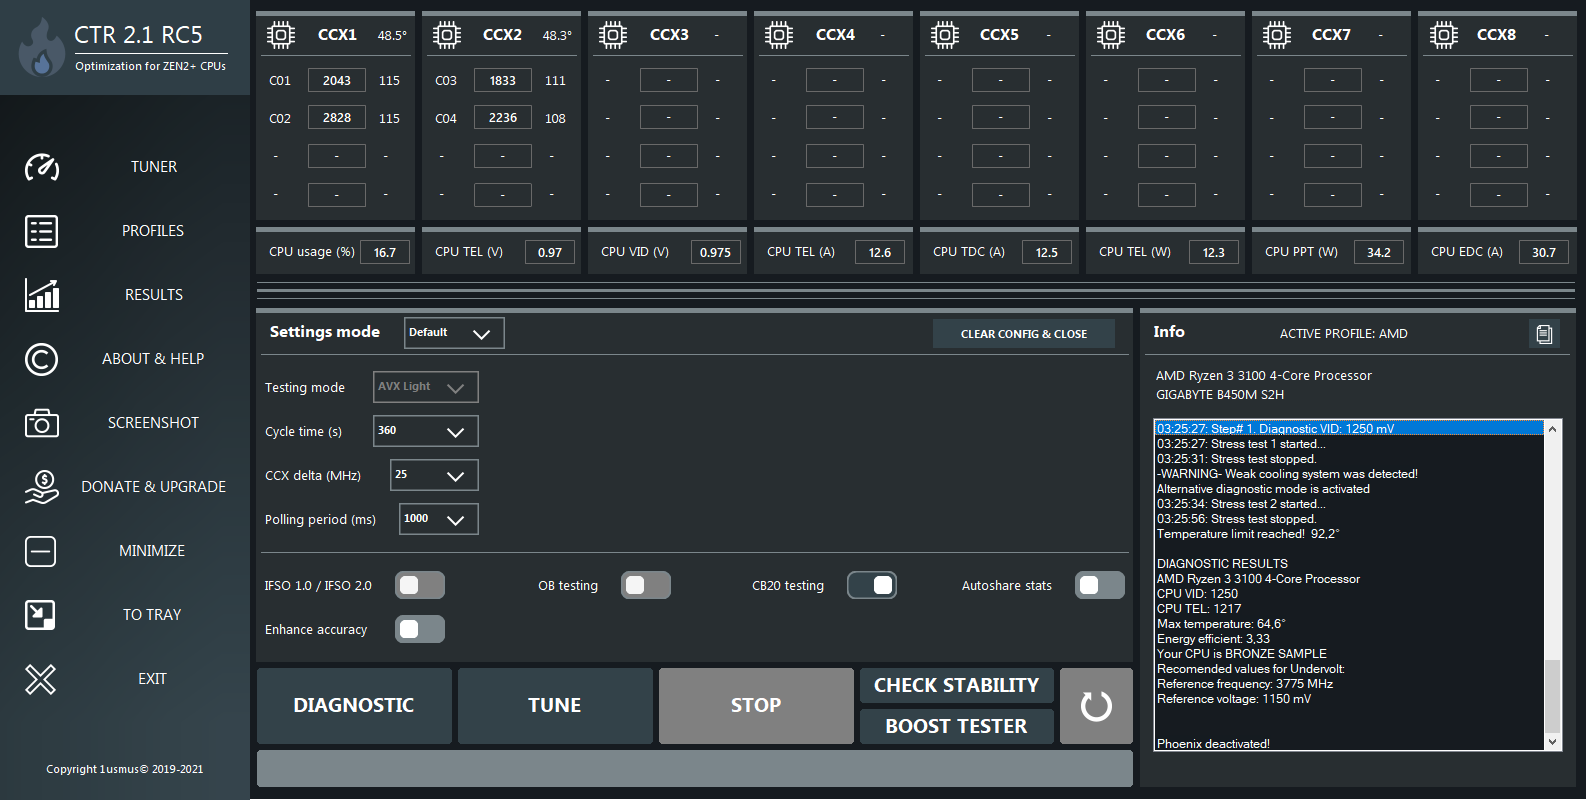
Task: Click the TUNE button
Action: [555, 706]
